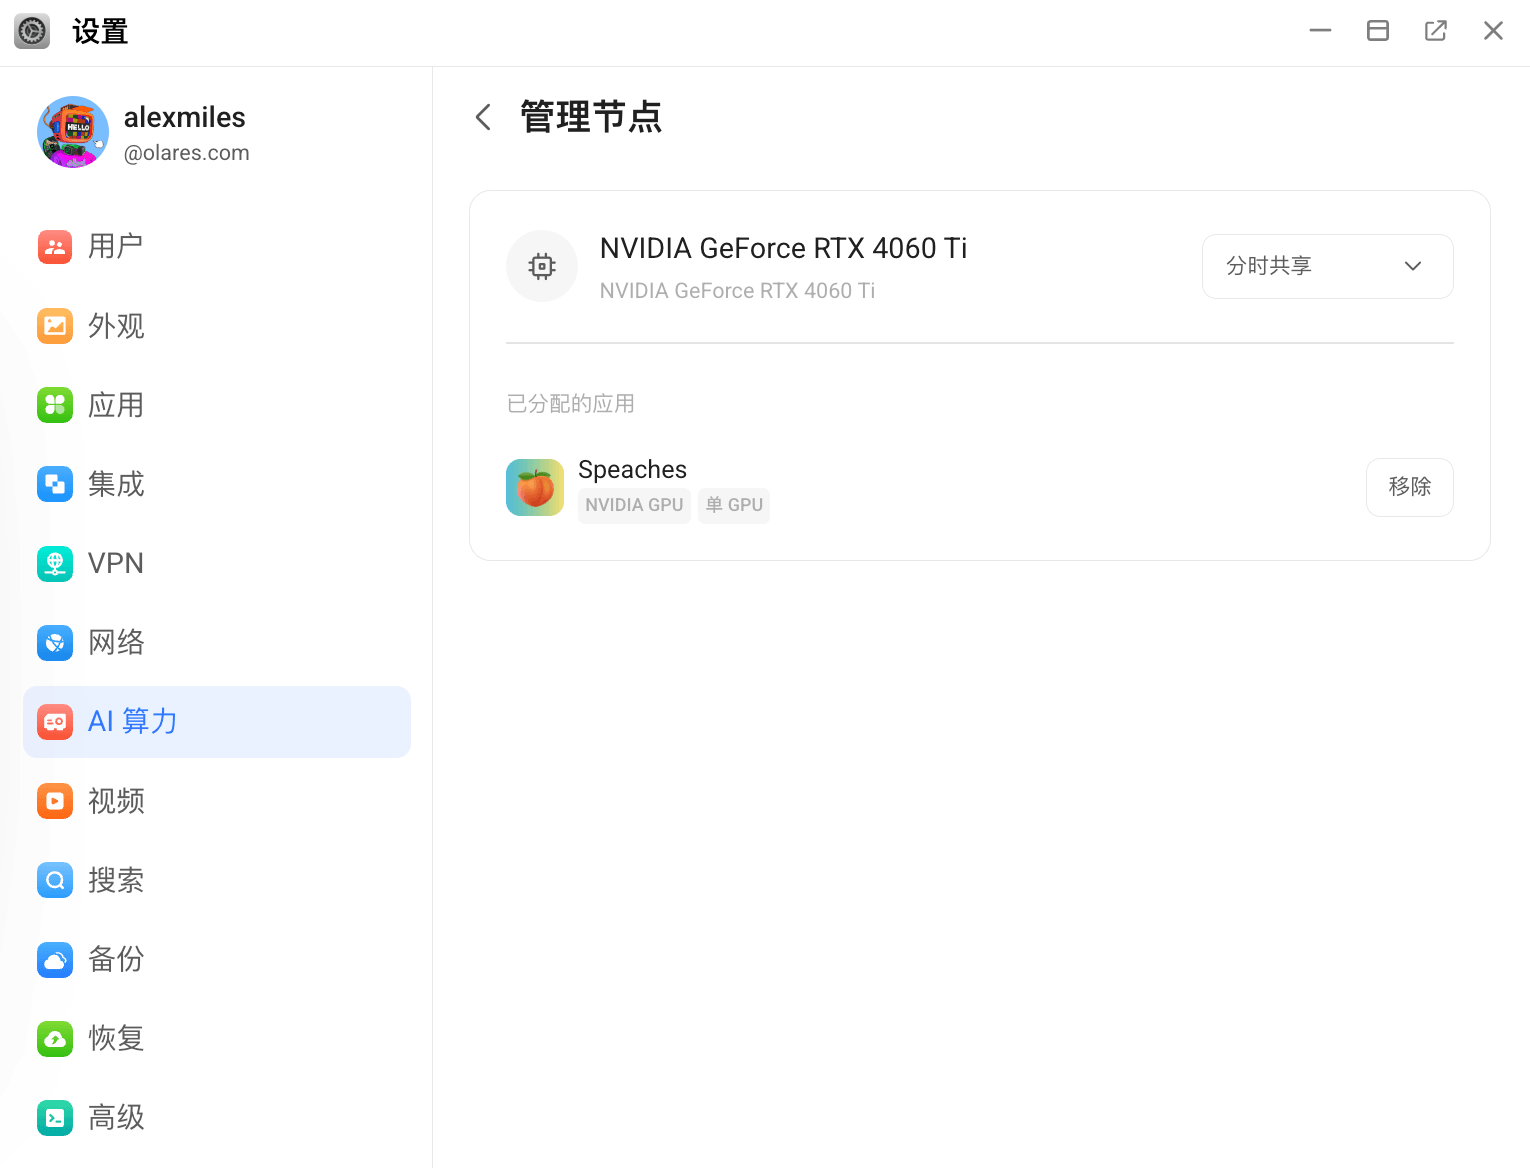Click the Speaches app name
The width and height of the screenshot is (1530, 1168).
[x=632, y=470]
